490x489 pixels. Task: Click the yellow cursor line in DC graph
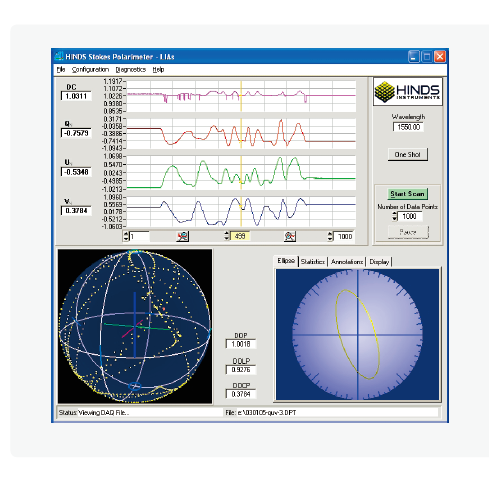(241, 96)
